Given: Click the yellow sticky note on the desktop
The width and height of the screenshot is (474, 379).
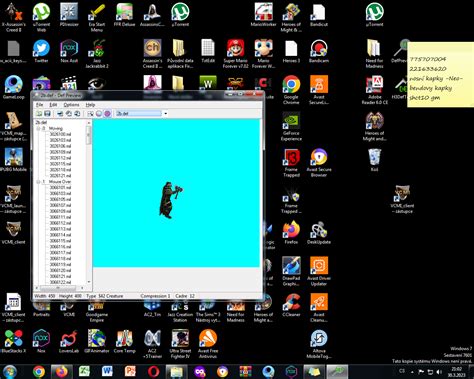Looking at the screenshot, I should click(x=441, y=75).
